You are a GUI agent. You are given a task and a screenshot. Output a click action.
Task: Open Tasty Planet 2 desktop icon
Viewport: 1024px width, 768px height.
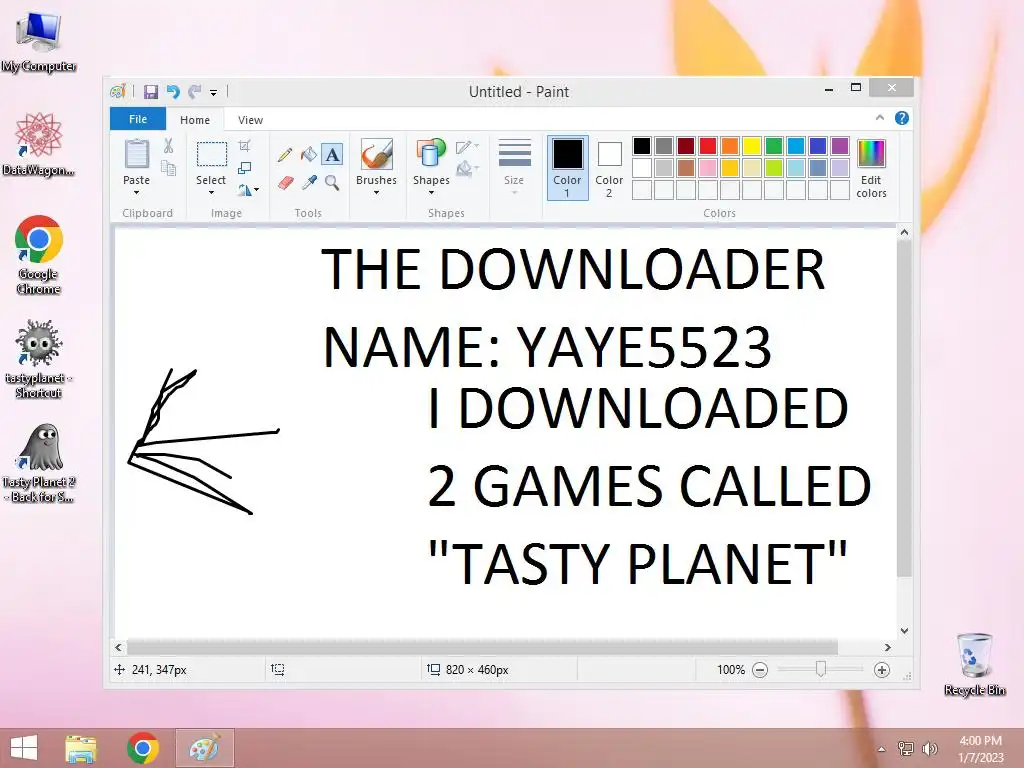click(39, 464)
